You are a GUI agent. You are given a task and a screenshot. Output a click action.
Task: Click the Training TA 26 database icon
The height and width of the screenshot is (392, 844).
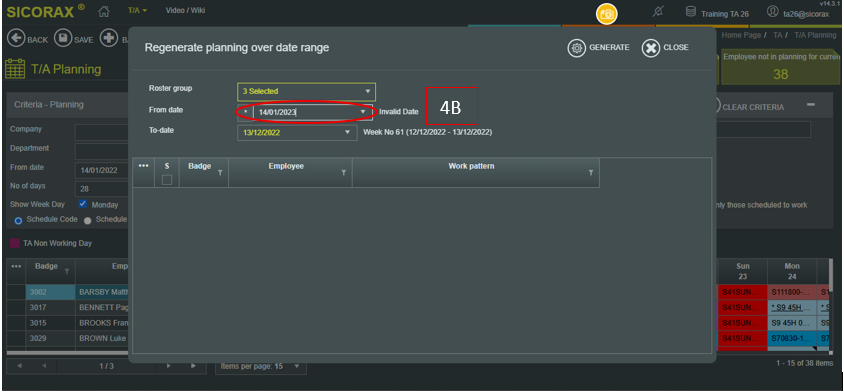690,12
